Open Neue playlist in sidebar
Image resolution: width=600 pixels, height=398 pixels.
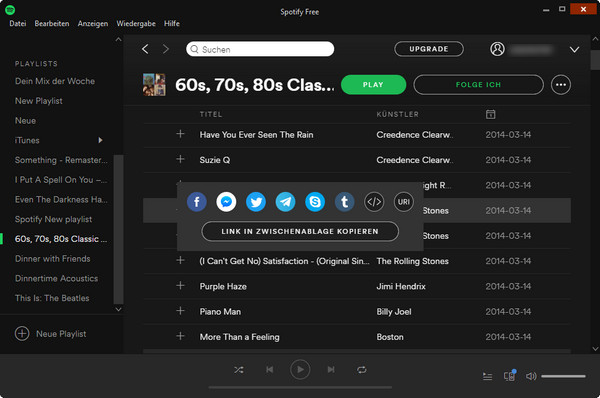tap(25, 121)
